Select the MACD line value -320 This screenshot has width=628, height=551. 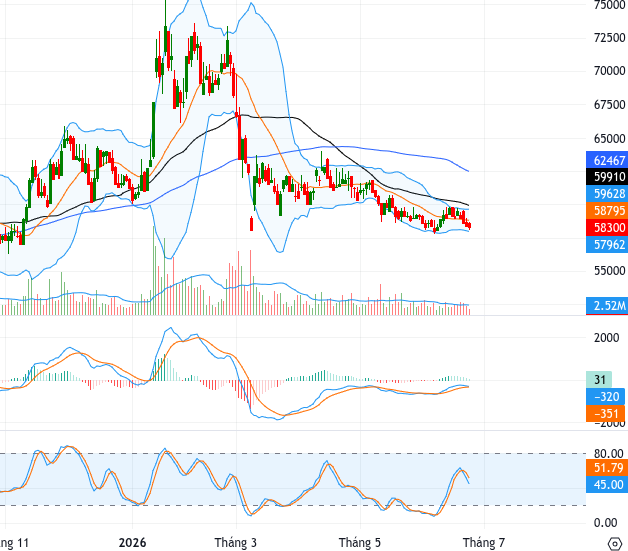point(606,396)
